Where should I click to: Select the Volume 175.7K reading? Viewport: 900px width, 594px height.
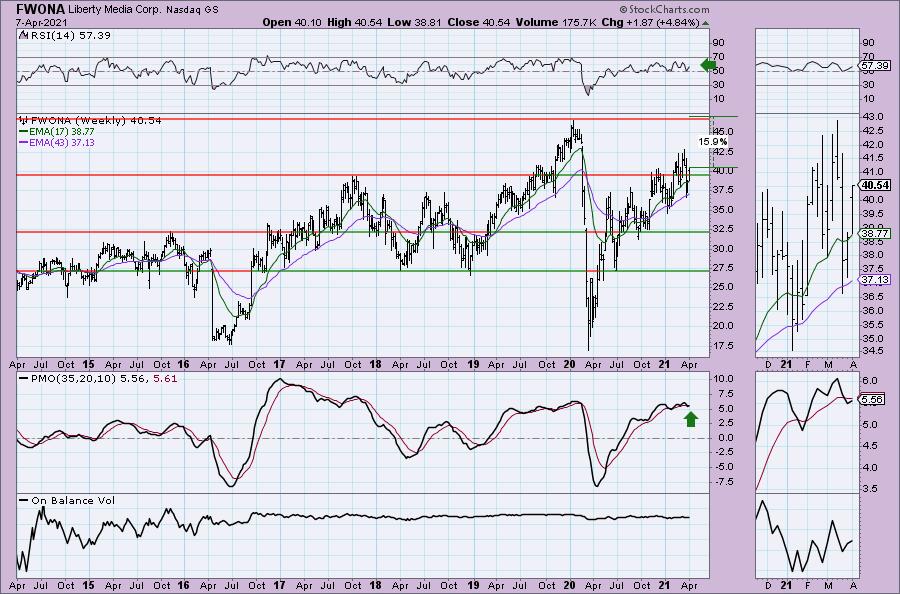(x=556, y=22)
